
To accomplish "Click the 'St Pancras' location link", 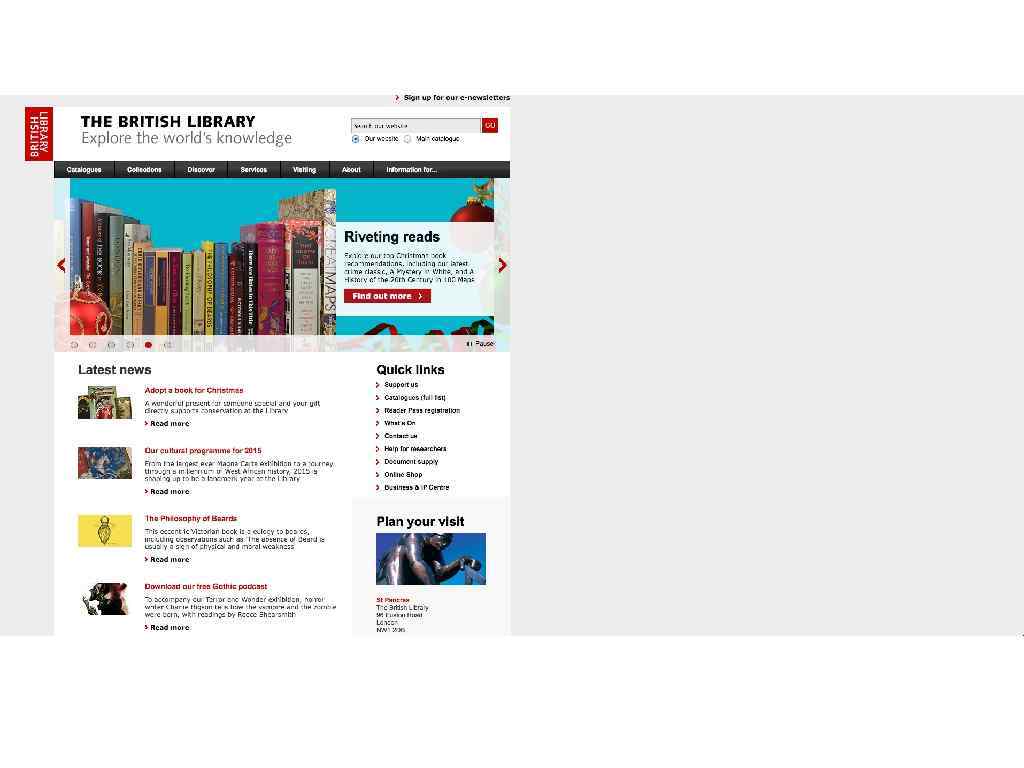I will (392, 600).
